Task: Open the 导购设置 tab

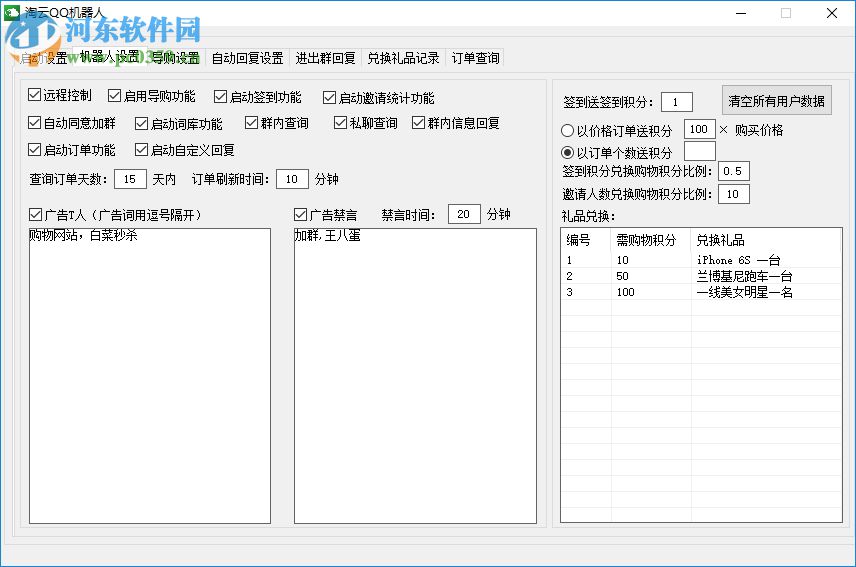Action: [x=175, y=58]
